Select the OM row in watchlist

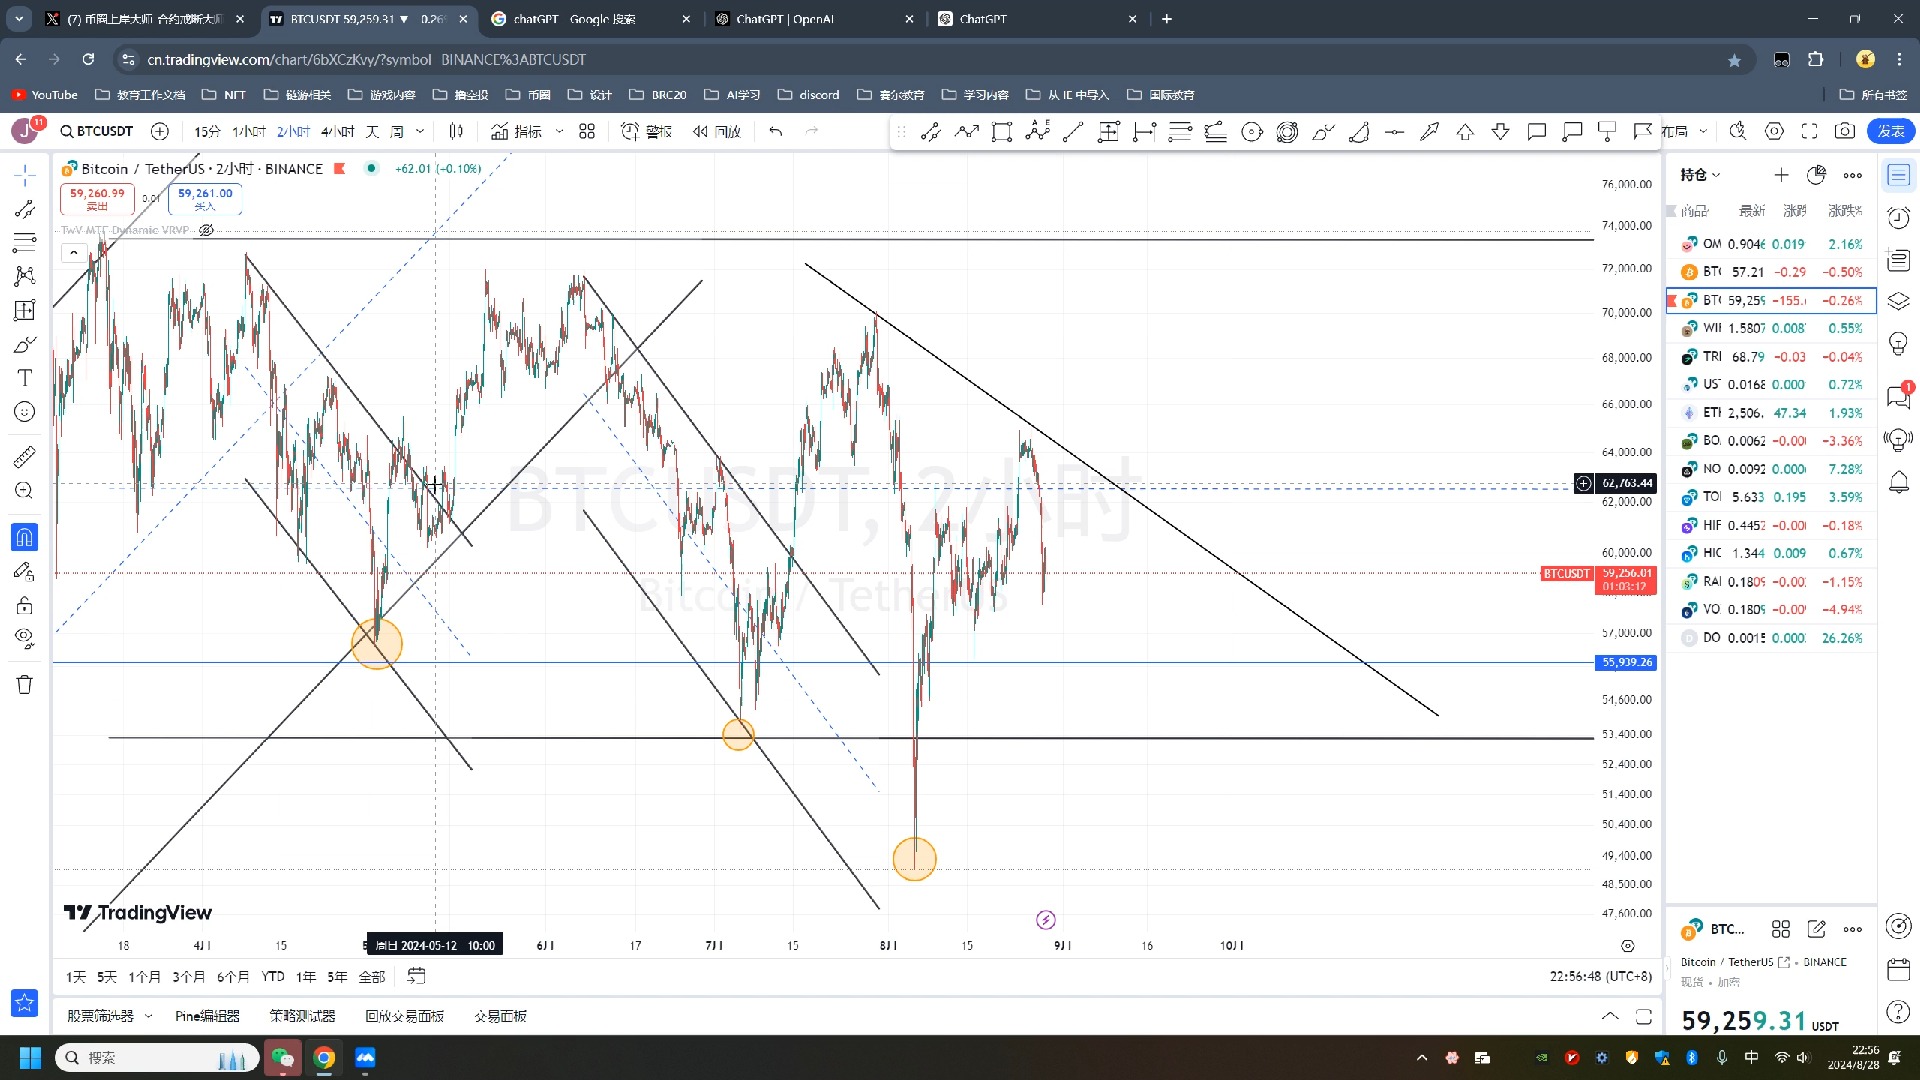[1771, 244]
